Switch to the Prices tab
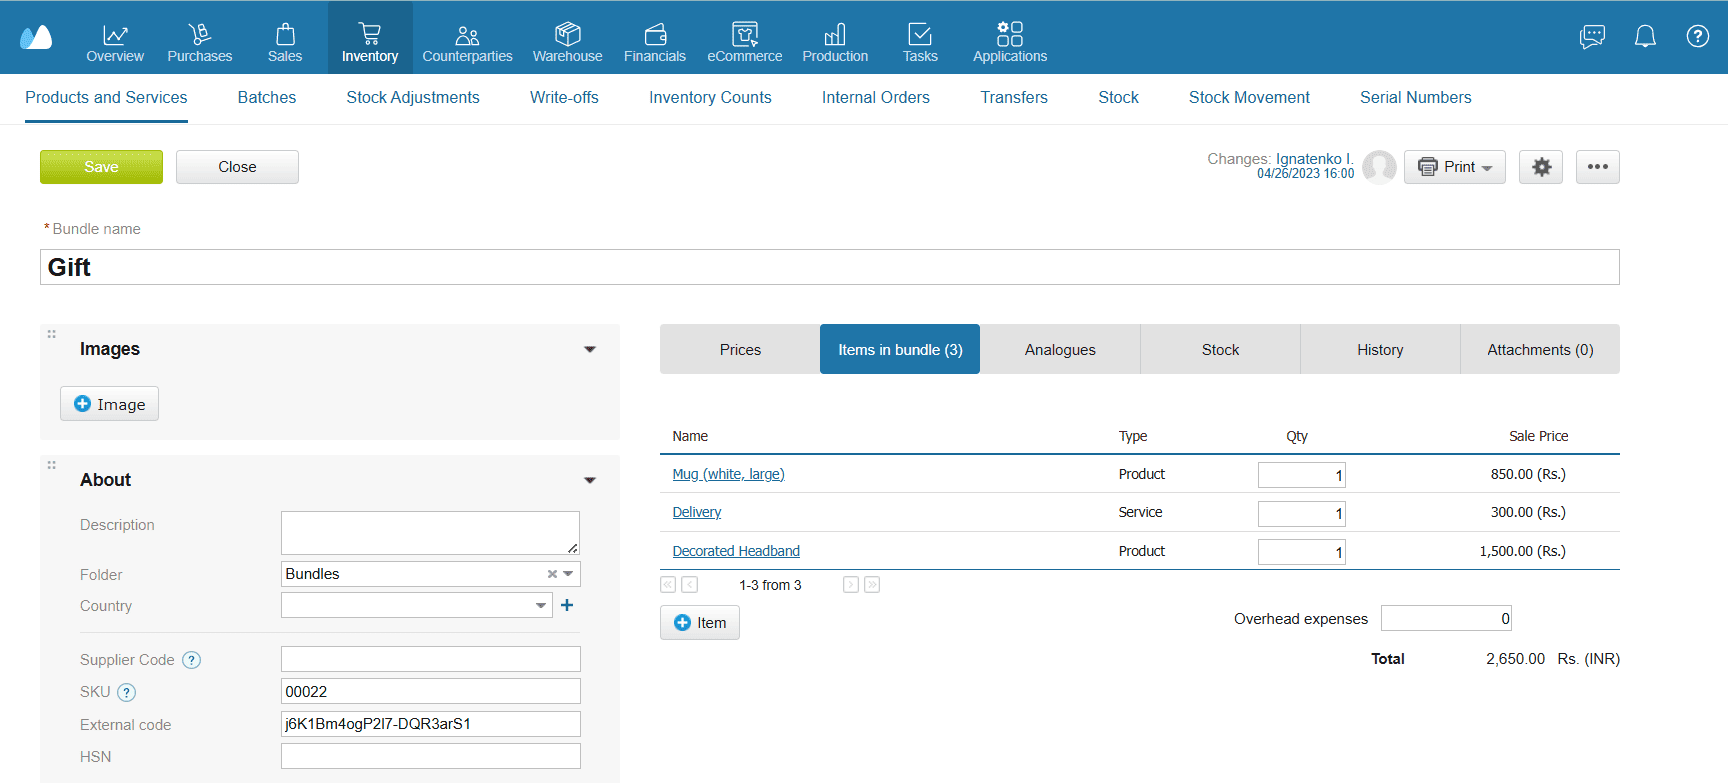 click(x=740, y=349)
